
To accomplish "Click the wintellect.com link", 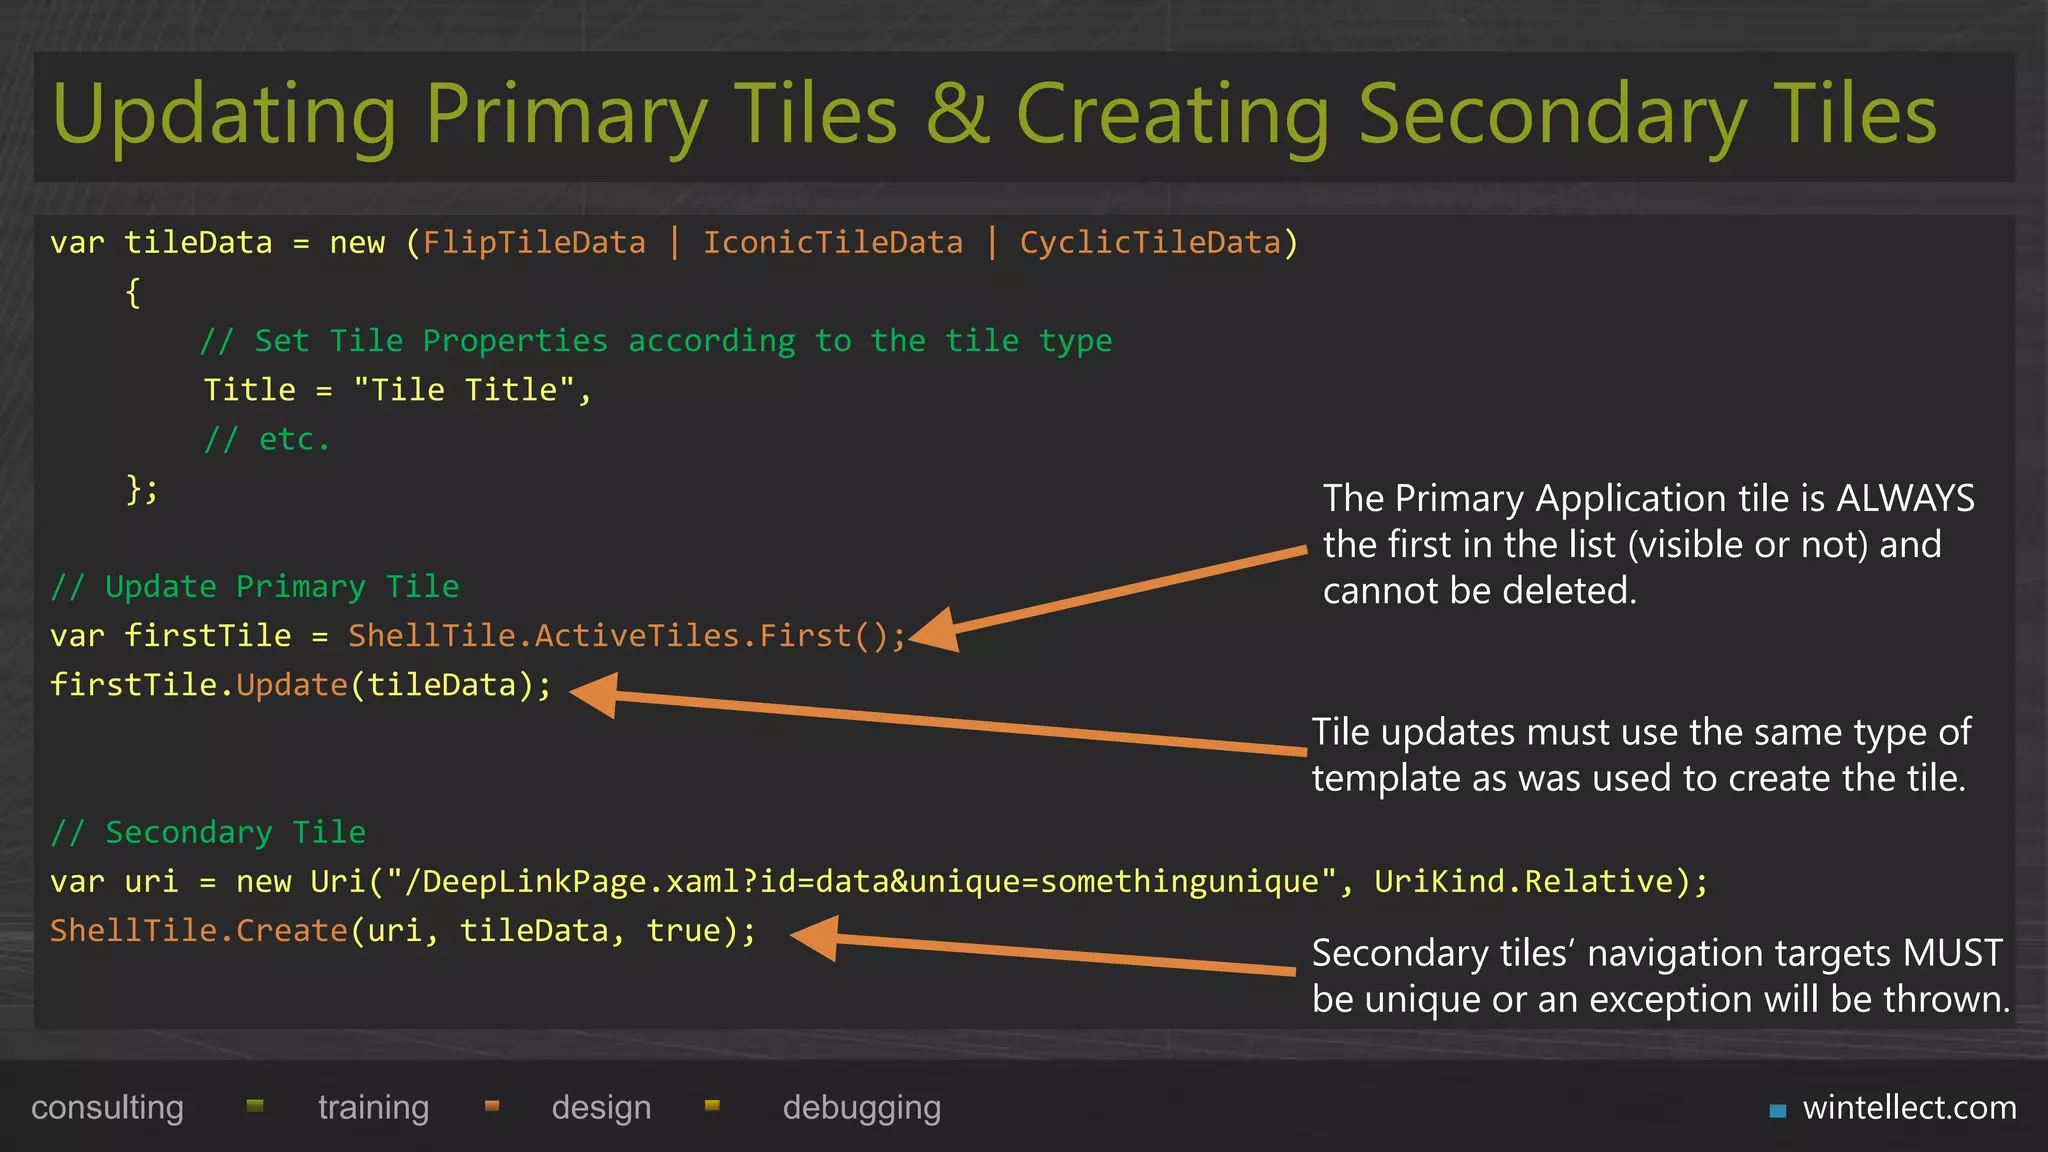I will tap(1908, 1108).
